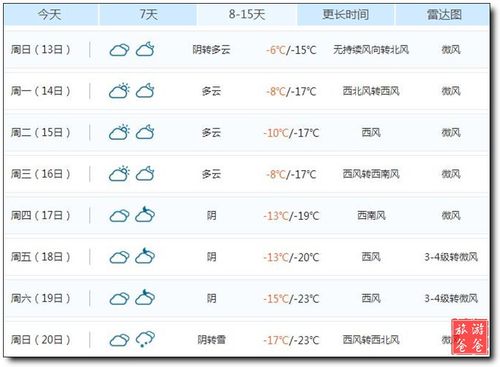Select the date label 周五（18日）
This screenshot has height=367, width=500.
(x=40, y=257)
